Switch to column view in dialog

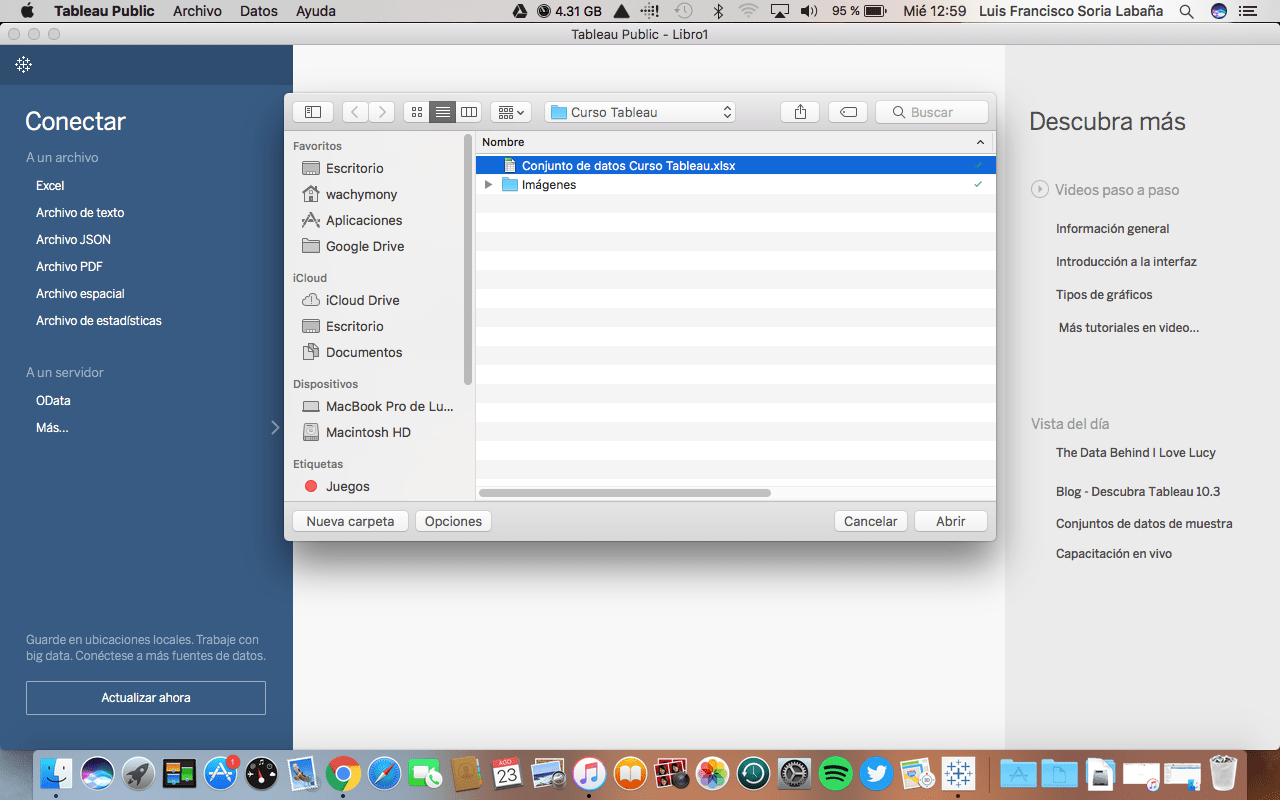[x=469, y=112]
